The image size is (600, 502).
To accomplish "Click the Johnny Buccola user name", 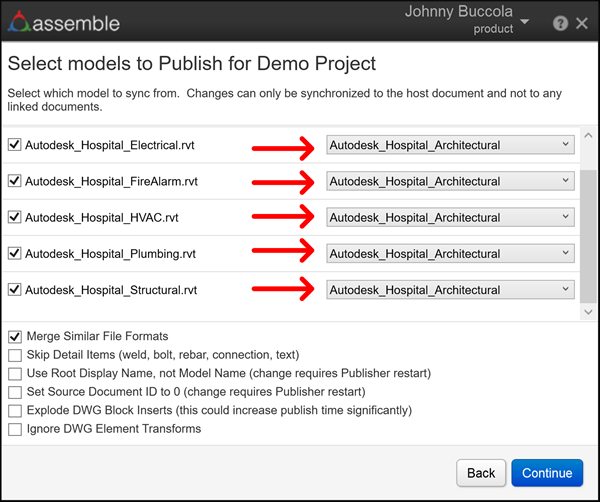I will tap(458, 11).
